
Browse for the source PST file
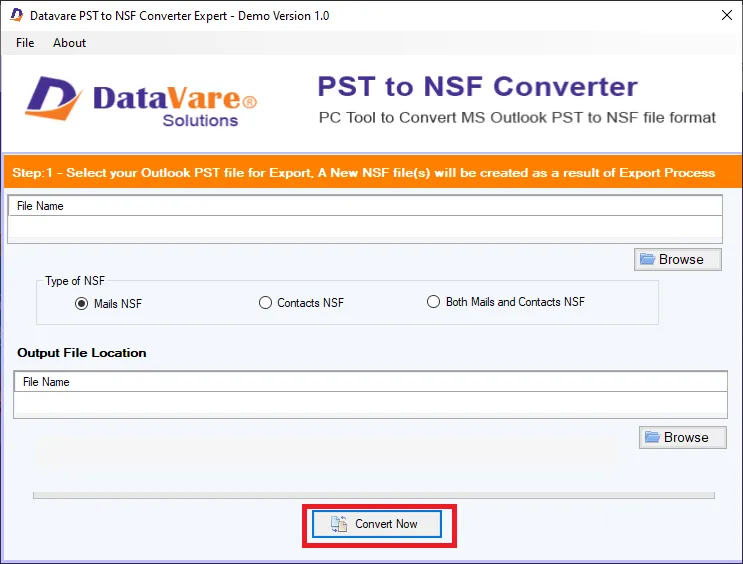pos(678,259)
